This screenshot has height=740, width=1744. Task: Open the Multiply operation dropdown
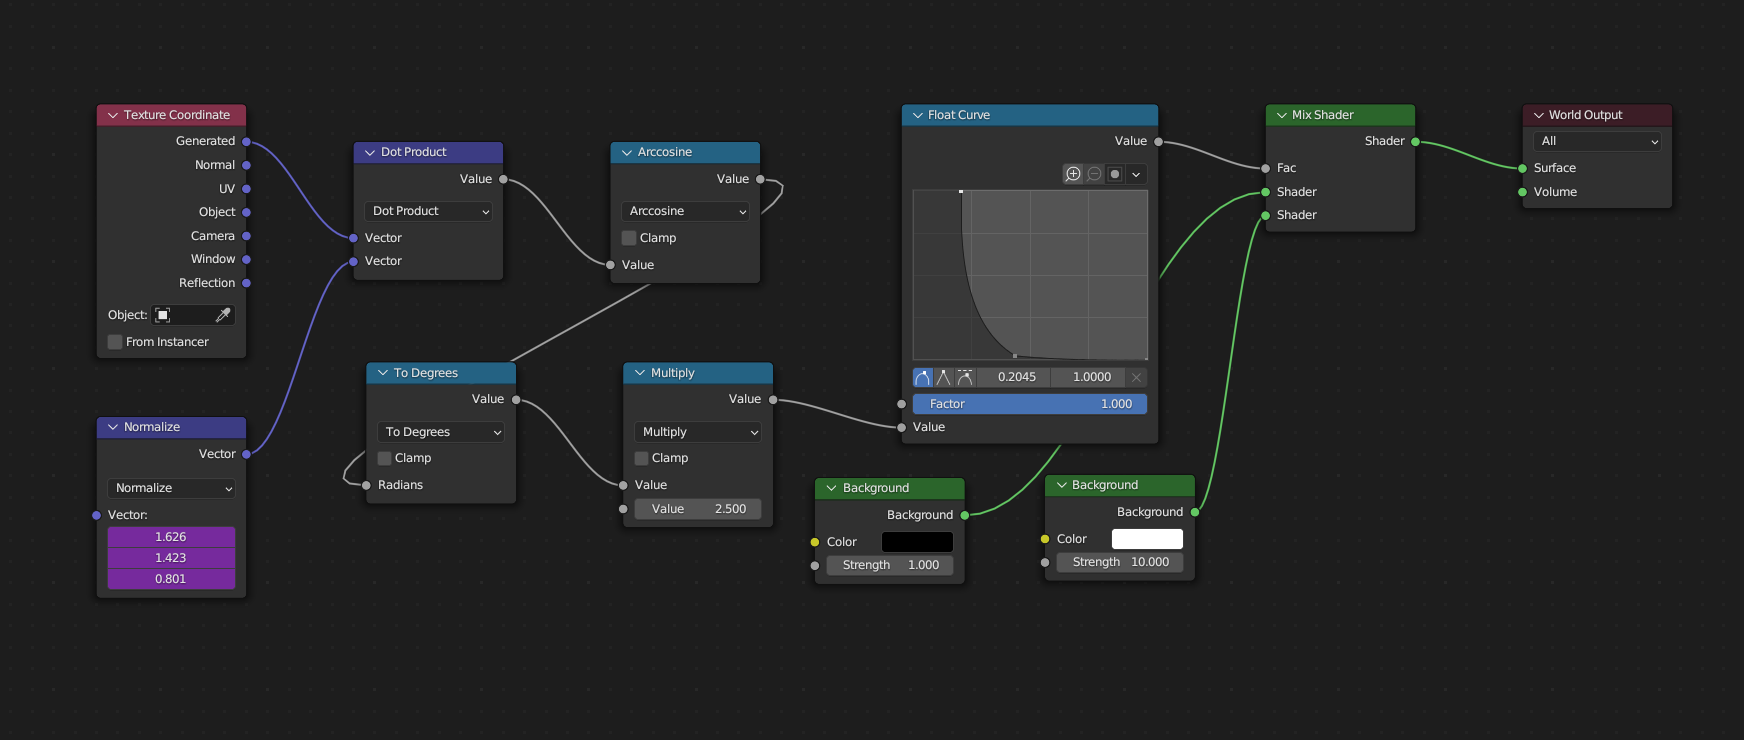pyautogui.click(x=698, y=432)
